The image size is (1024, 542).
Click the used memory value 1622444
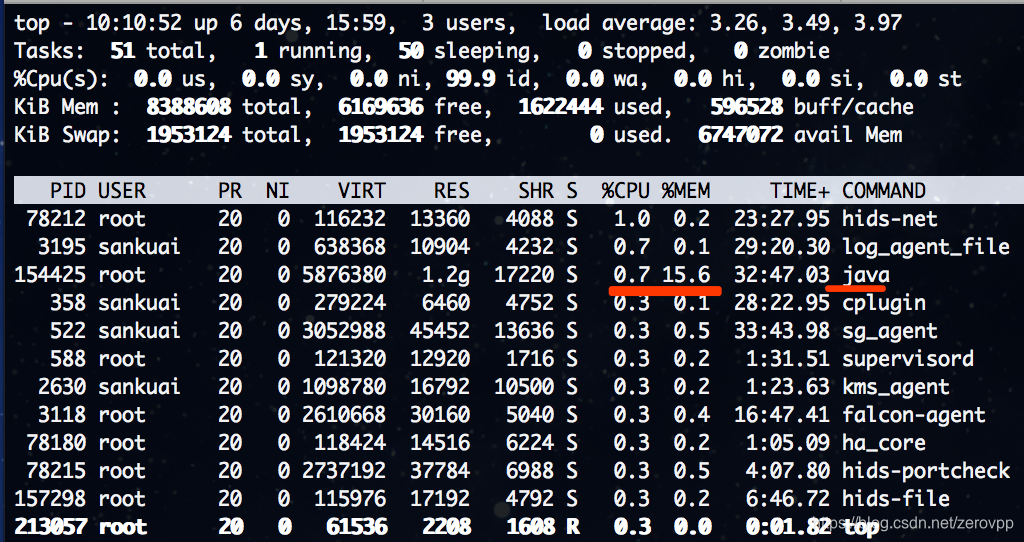pyautogui.click(x=560, y=107)
